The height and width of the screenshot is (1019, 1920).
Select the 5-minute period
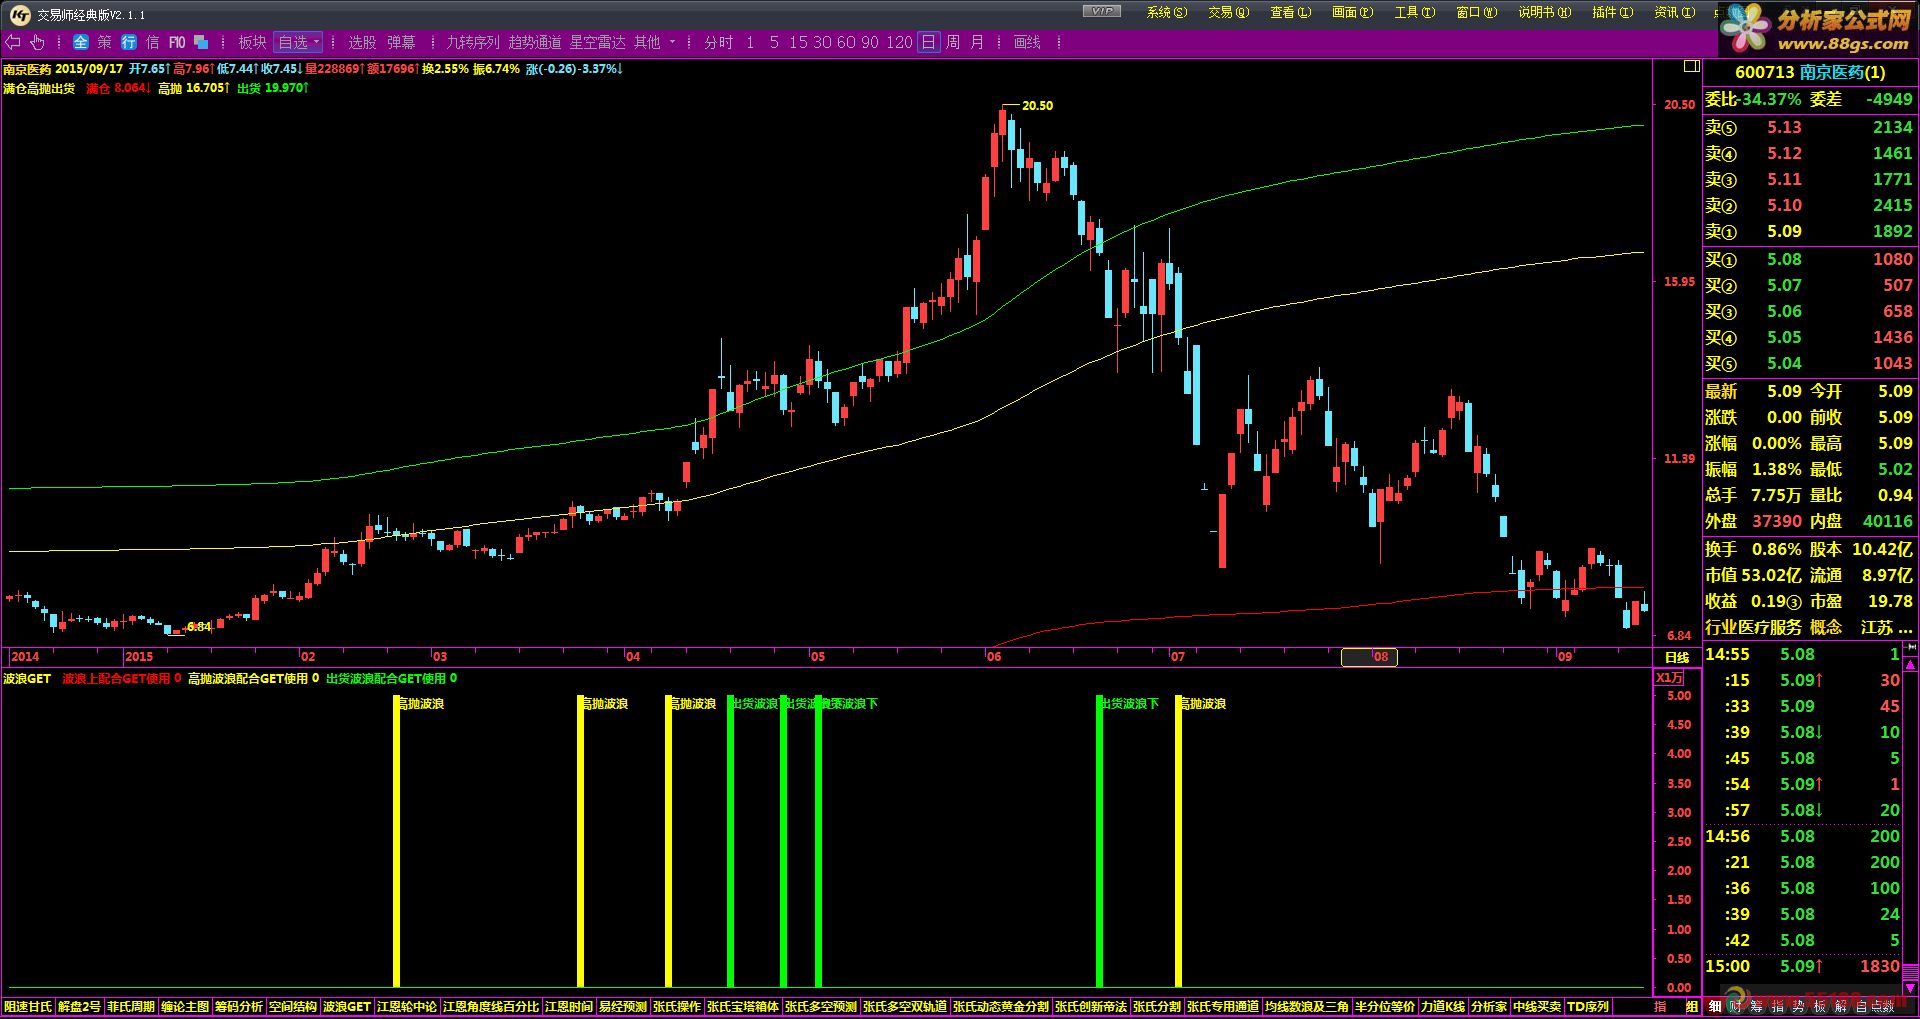pyautogui.click(x=774, y=42)
